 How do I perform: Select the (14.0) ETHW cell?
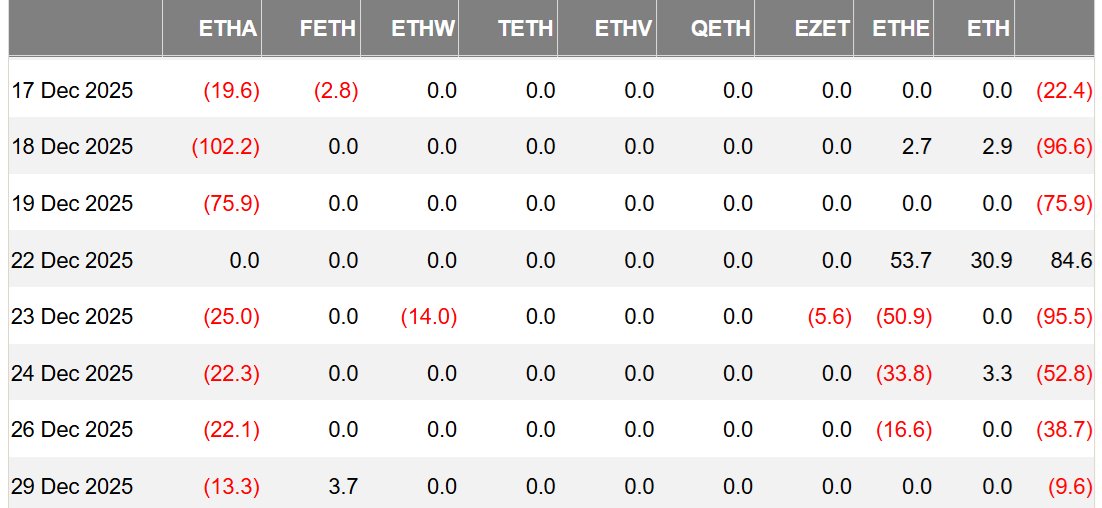coord(429,317)
